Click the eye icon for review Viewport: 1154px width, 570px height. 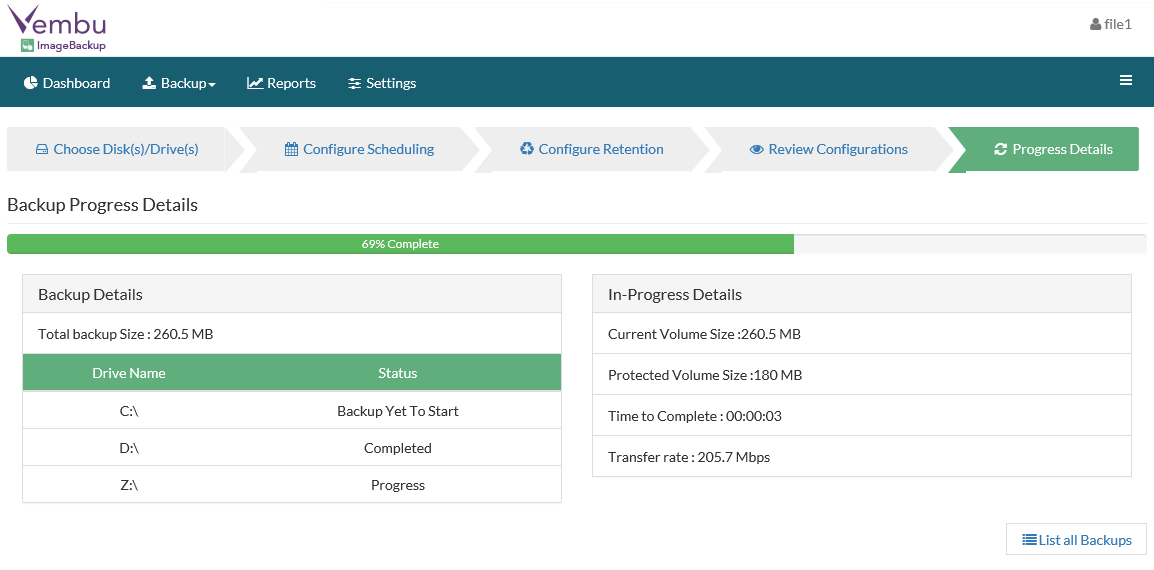coord(757,150)
